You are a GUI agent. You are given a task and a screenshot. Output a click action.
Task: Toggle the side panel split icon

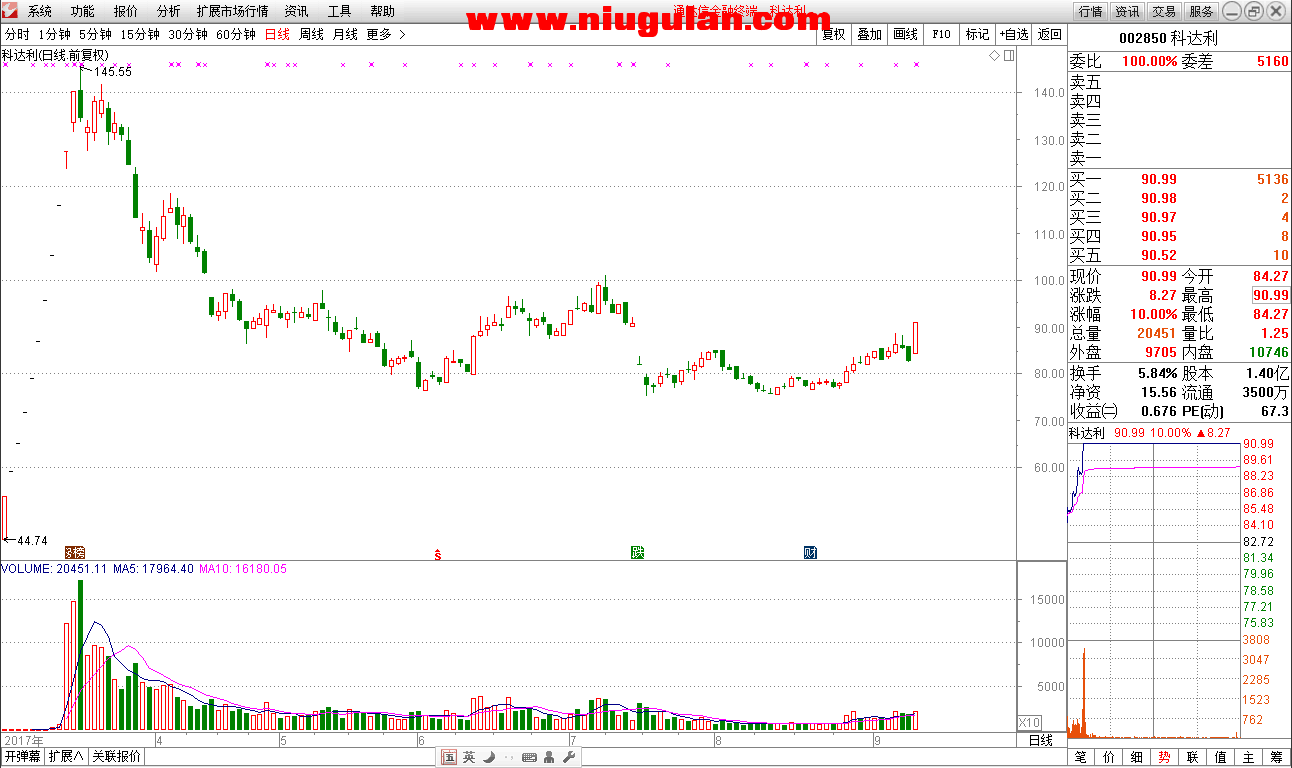pos(1007,56)
